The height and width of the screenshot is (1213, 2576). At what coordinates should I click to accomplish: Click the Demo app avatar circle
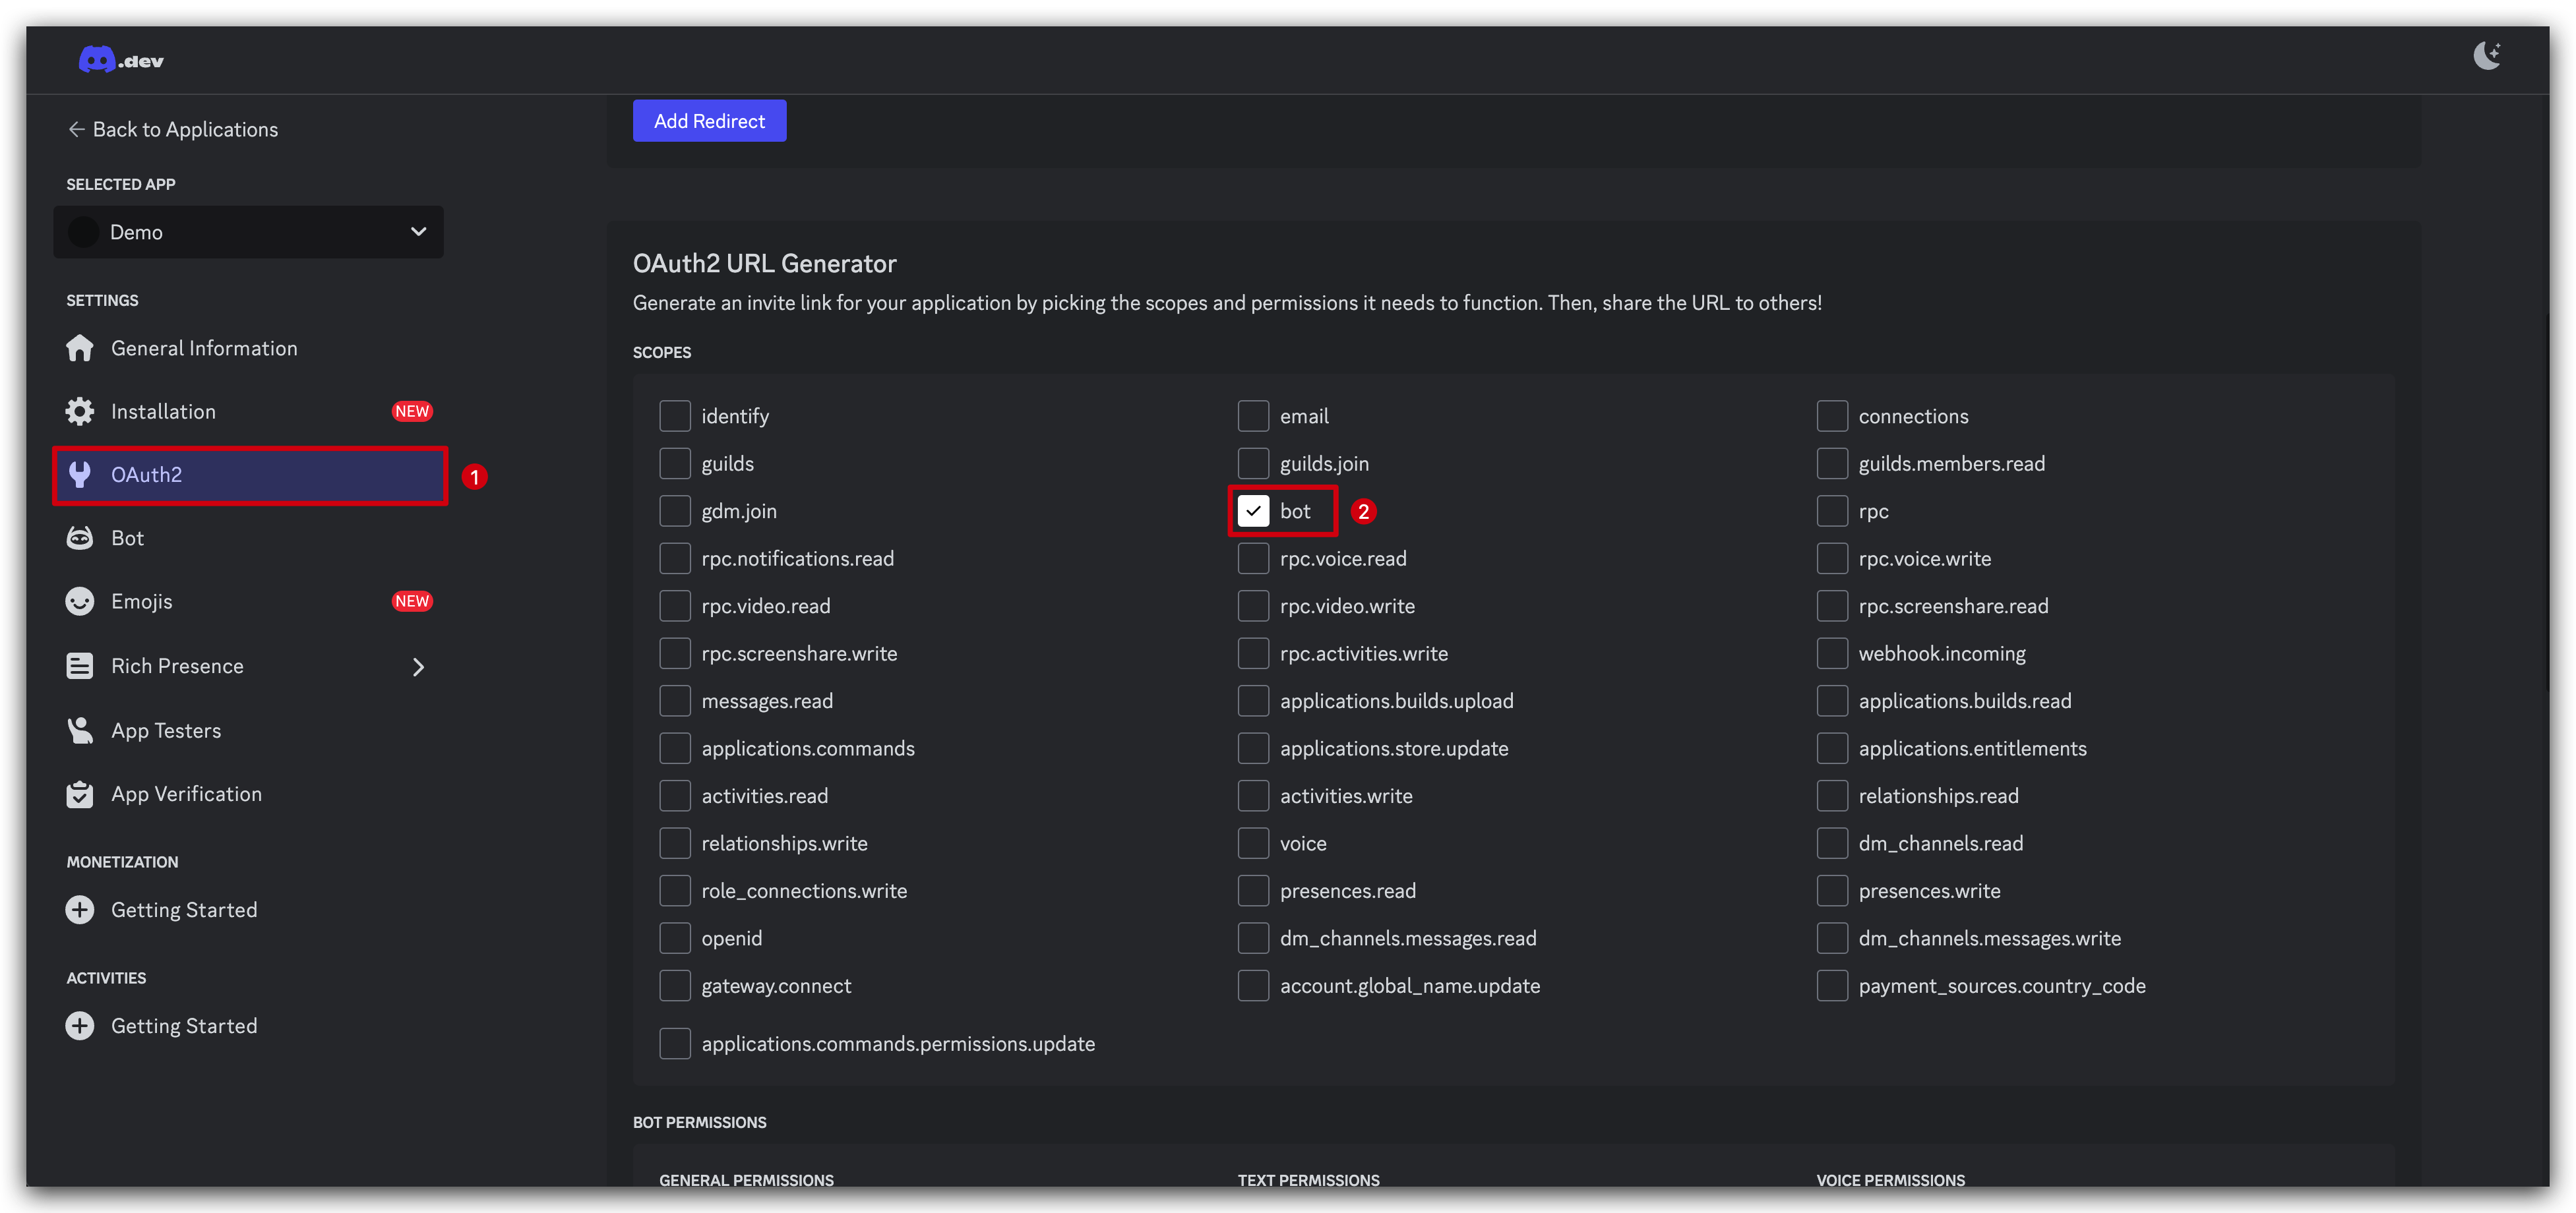click(x=84, y=232)
